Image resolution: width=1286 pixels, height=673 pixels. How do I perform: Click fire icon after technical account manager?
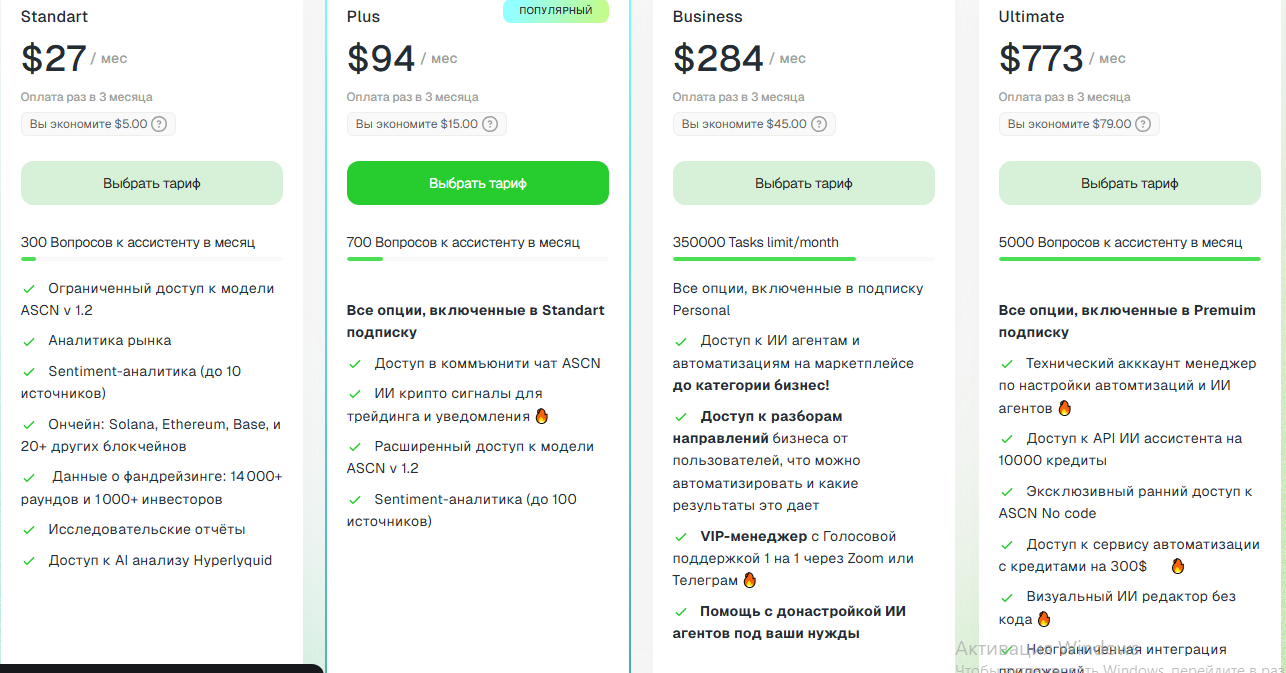coord(1064,408)
